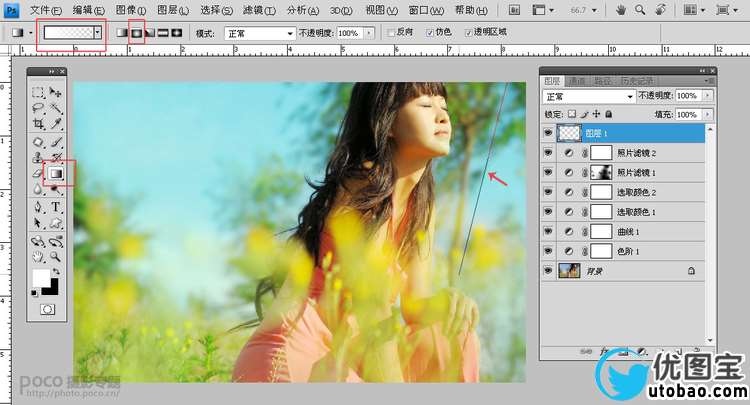Select the Eraser tool

pyautogui.click(x=38, y=174)
